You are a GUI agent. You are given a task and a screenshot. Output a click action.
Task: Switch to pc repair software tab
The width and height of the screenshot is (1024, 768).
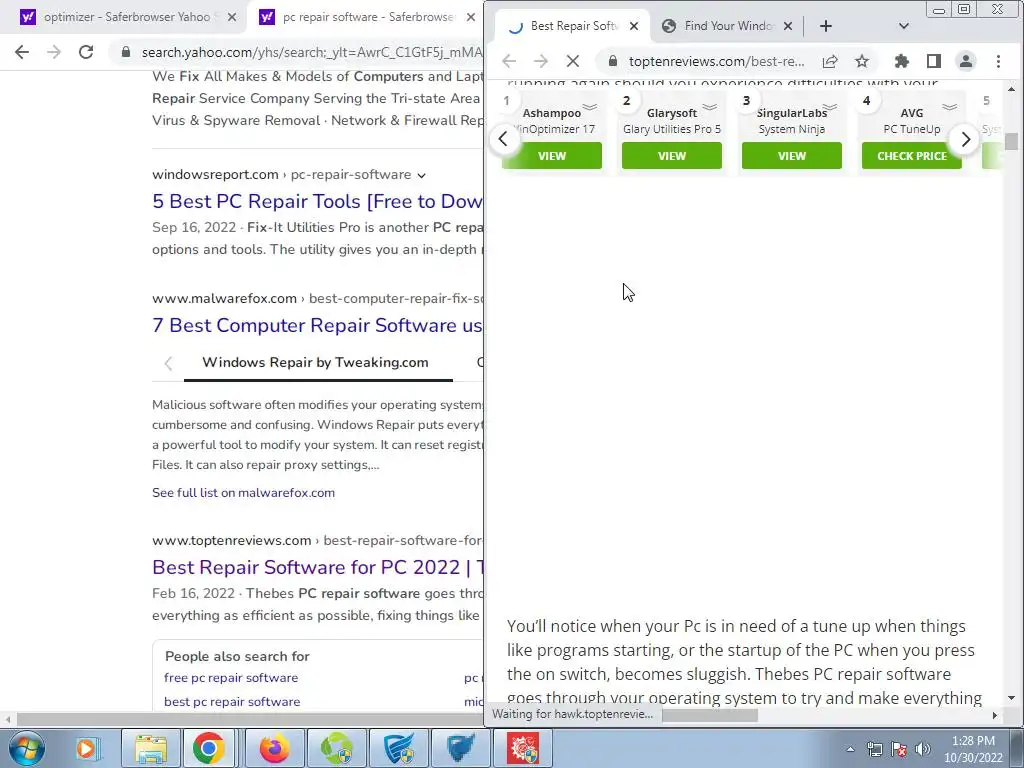click(x=366, y=17)
